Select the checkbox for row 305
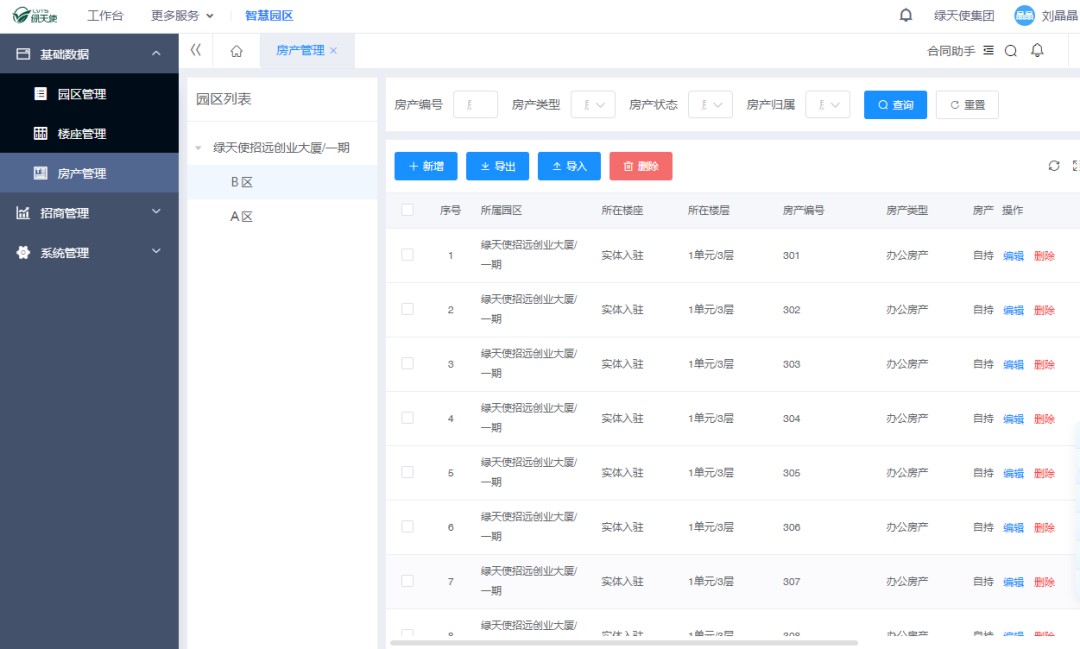1080x649 pixels. 407,472
